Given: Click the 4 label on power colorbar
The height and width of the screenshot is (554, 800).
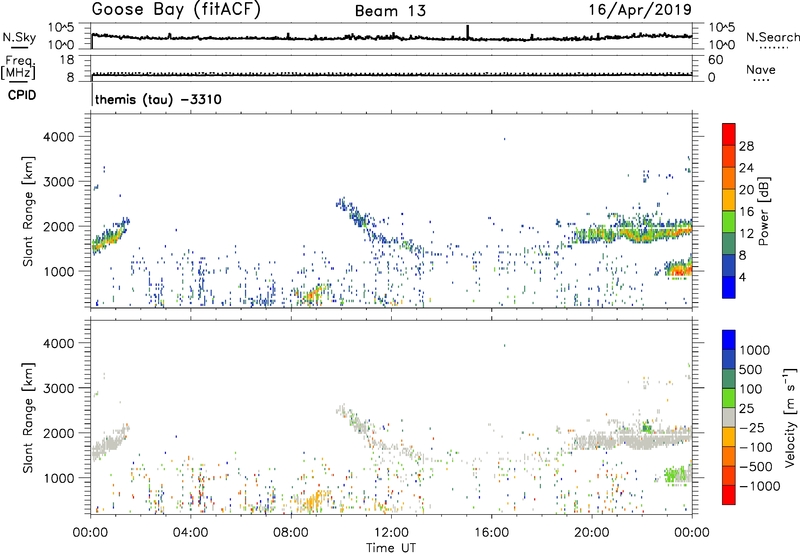Looking at the screenshot, I should 743,277.
